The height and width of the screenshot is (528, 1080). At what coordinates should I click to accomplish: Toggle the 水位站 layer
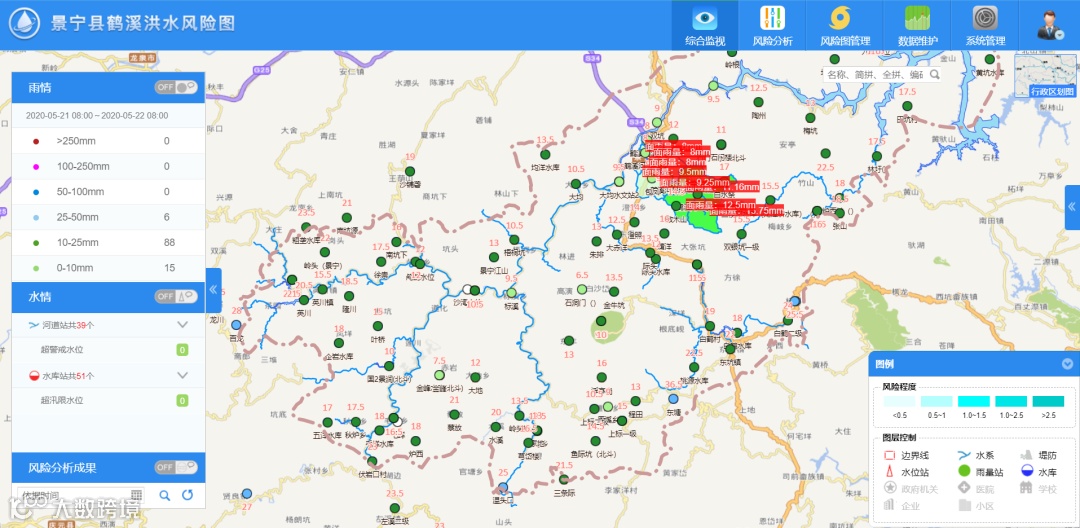[906, 472]
